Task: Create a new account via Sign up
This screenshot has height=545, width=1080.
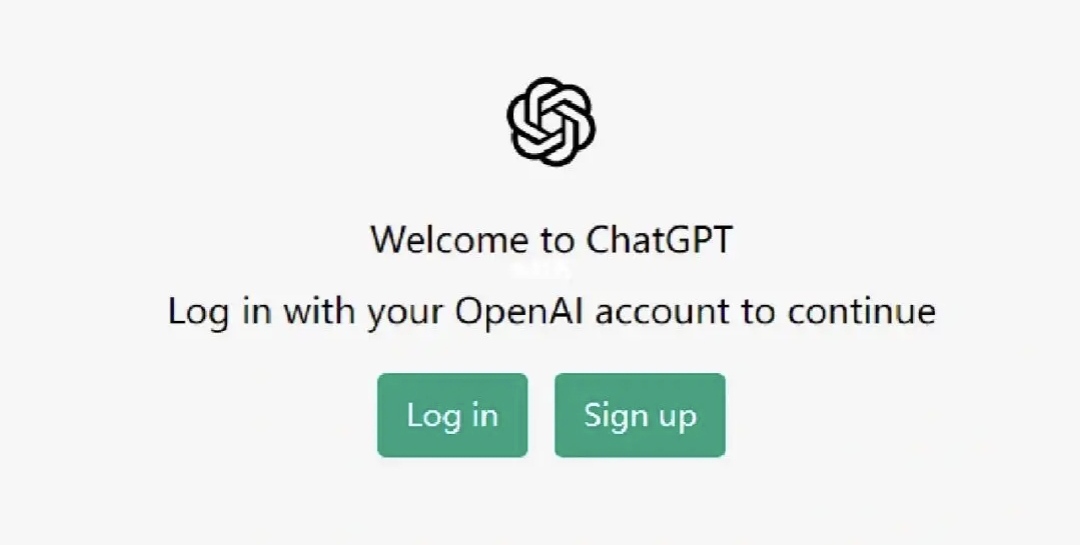Action: (x=640, y=415)
